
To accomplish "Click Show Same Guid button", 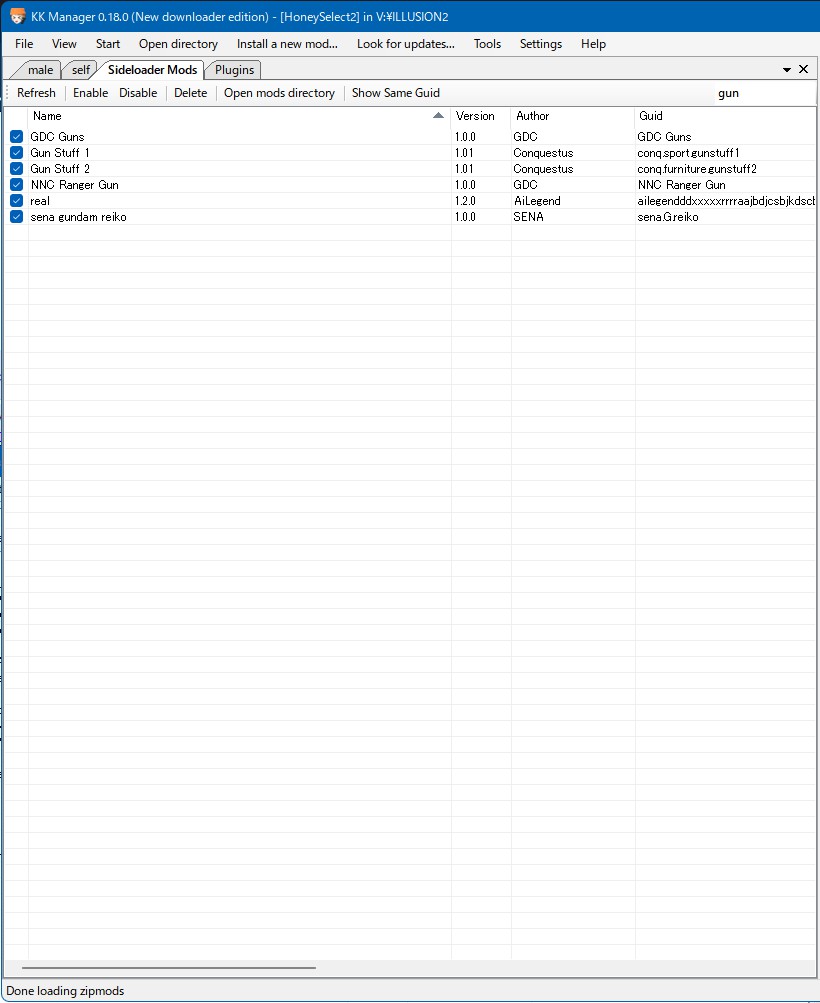I will click(x=395, y=93).
